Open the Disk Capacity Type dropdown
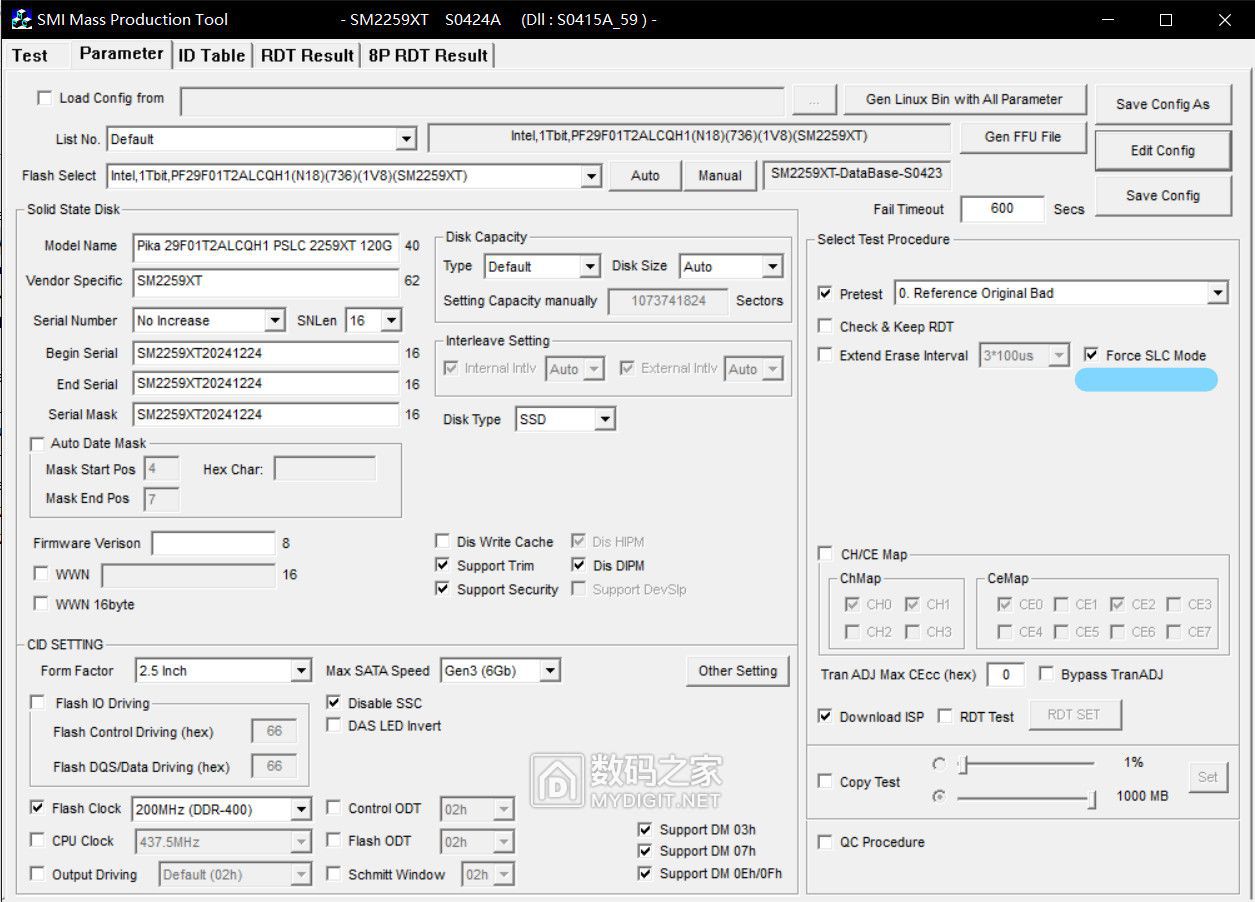The image size is (1255, 902). coord(589,267)
